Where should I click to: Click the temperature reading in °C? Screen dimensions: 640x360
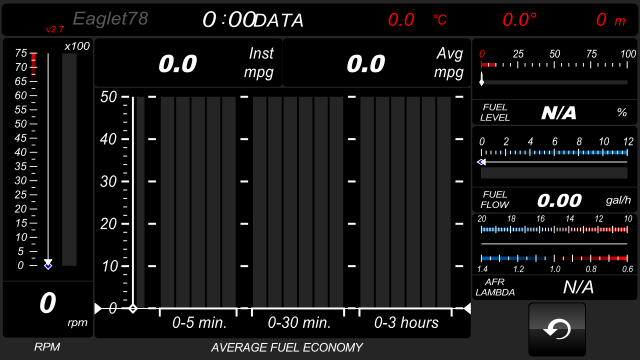pyautogui.click(x=417, y=20)
